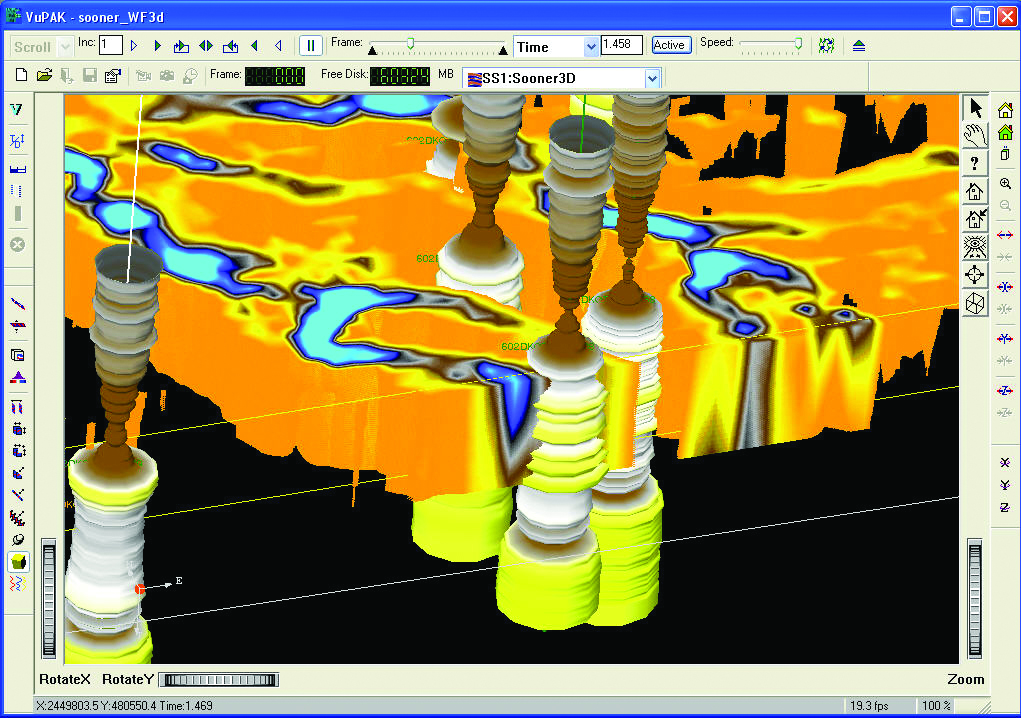Click the properties checklist icon in toolbar
Image resolution: width=1021 pixels, height=718 pixels.
click(112, 76)
